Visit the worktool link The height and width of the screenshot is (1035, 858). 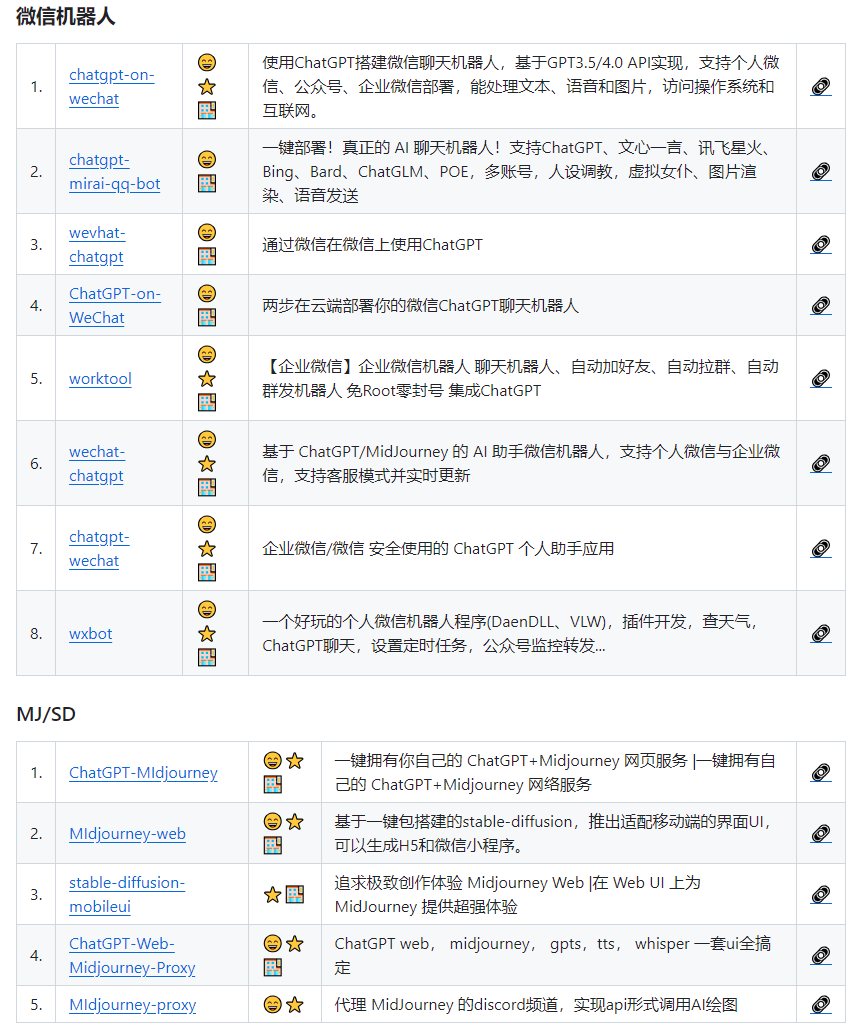point(100,379)
